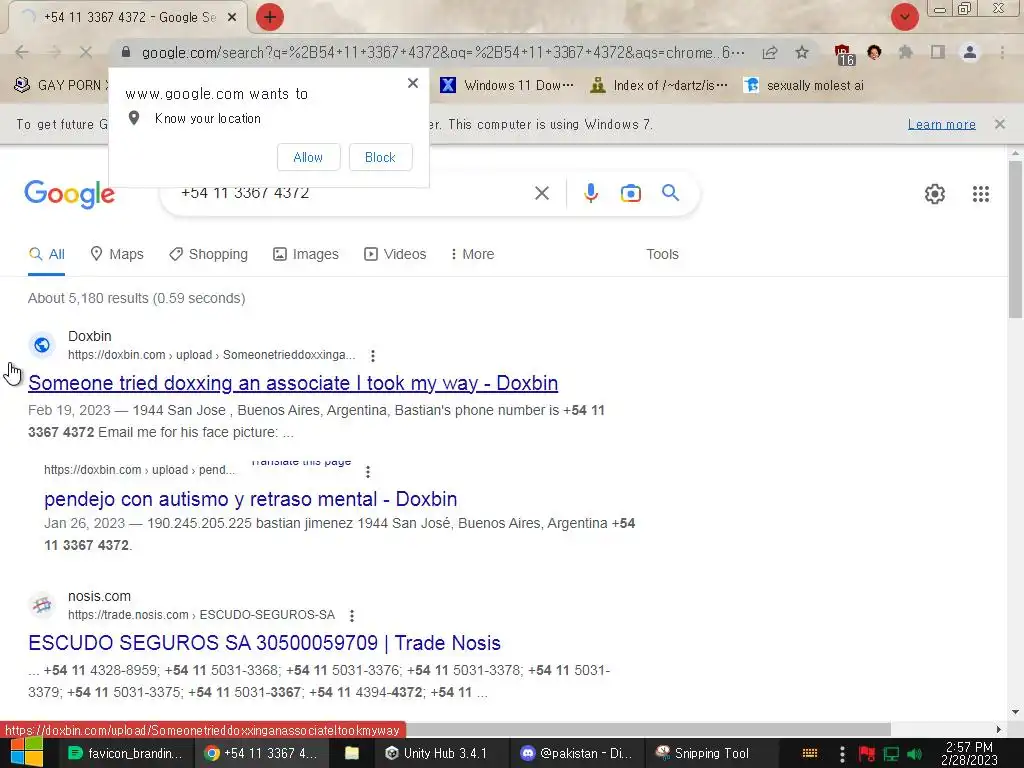Dismiss the location permission popup
The height and width of the screenshot is (768, 1024).
click(x=413, y=83)
